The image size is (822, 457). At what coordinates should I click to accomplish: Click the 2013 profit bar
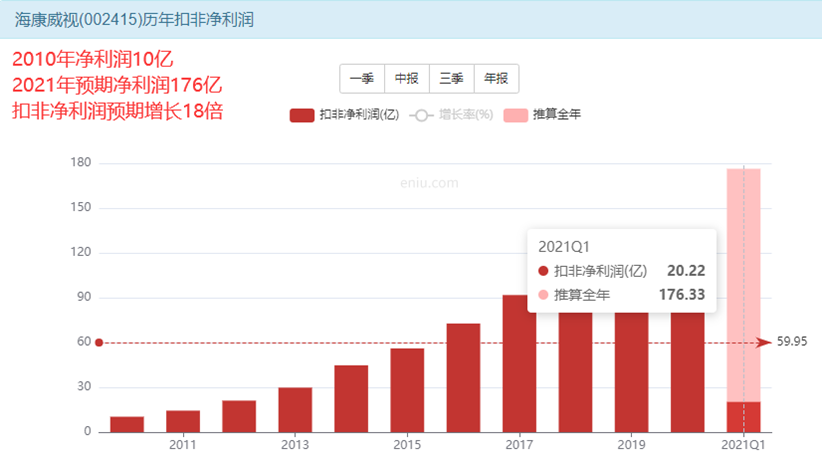(x=295, y=410)
